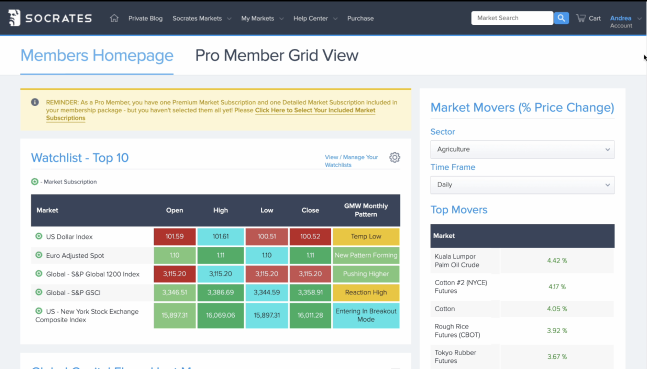Click subscription icon beside US Dollar Index
This screenshot has height=369, width=647.
(39, 236)
